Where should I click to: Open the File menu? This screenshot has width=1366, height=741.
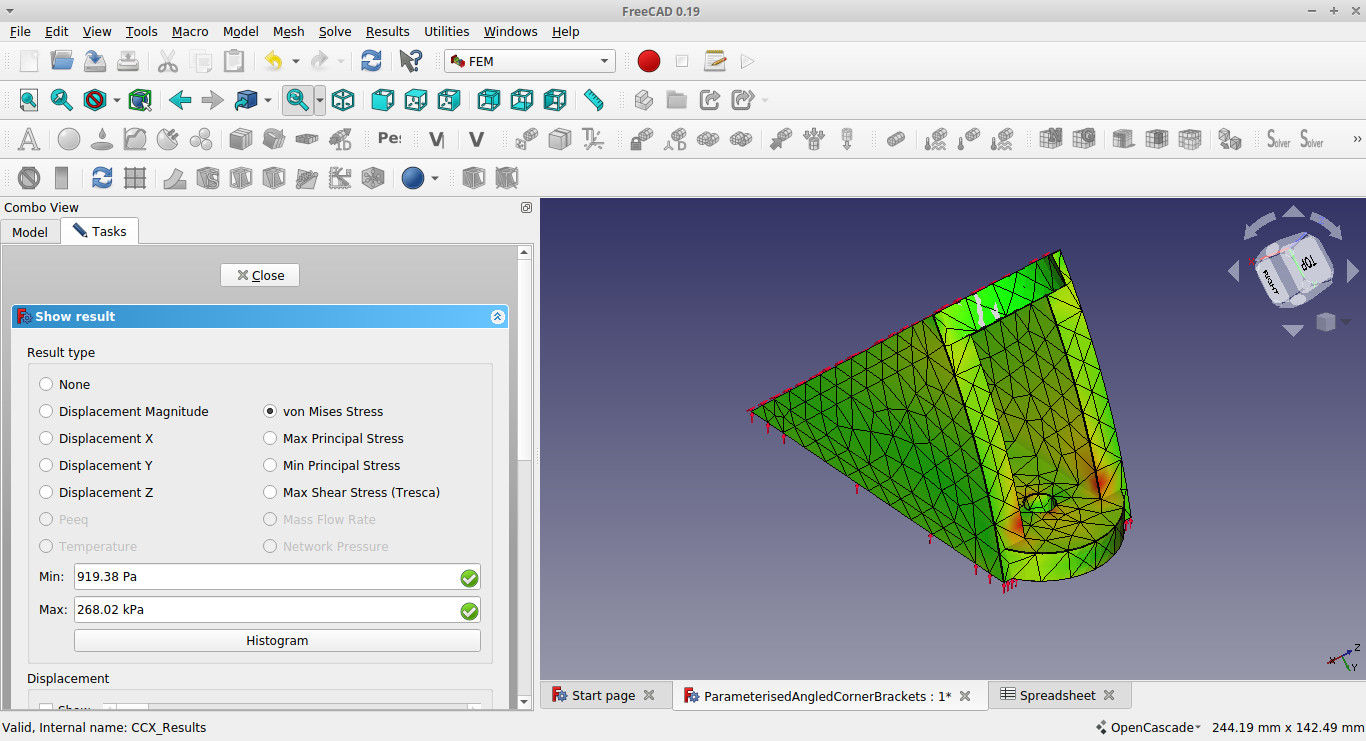coord(20,31)
